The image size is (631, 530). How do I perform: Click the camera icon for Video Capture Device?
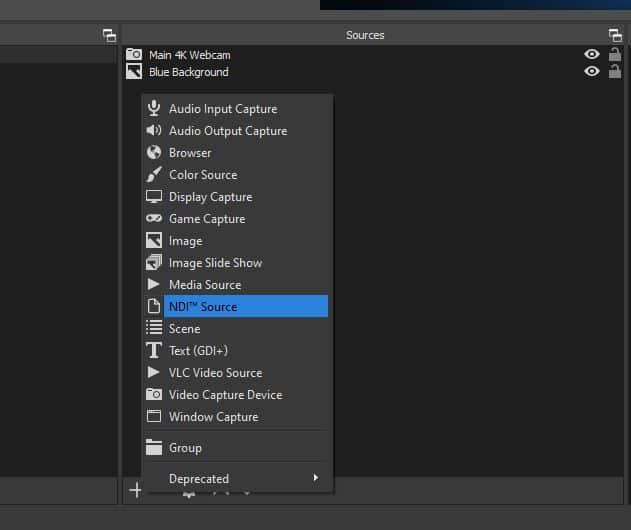[154, 394]
